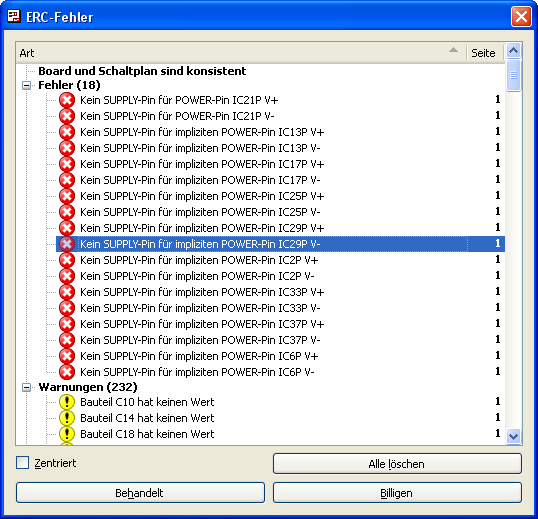This screenshot has width=538, height=519.
Task: Select 'Kein SUPPLY-Pin für POWER-Pin IC21P V-'
Action: pyautogui.click(x=177, y=116)
